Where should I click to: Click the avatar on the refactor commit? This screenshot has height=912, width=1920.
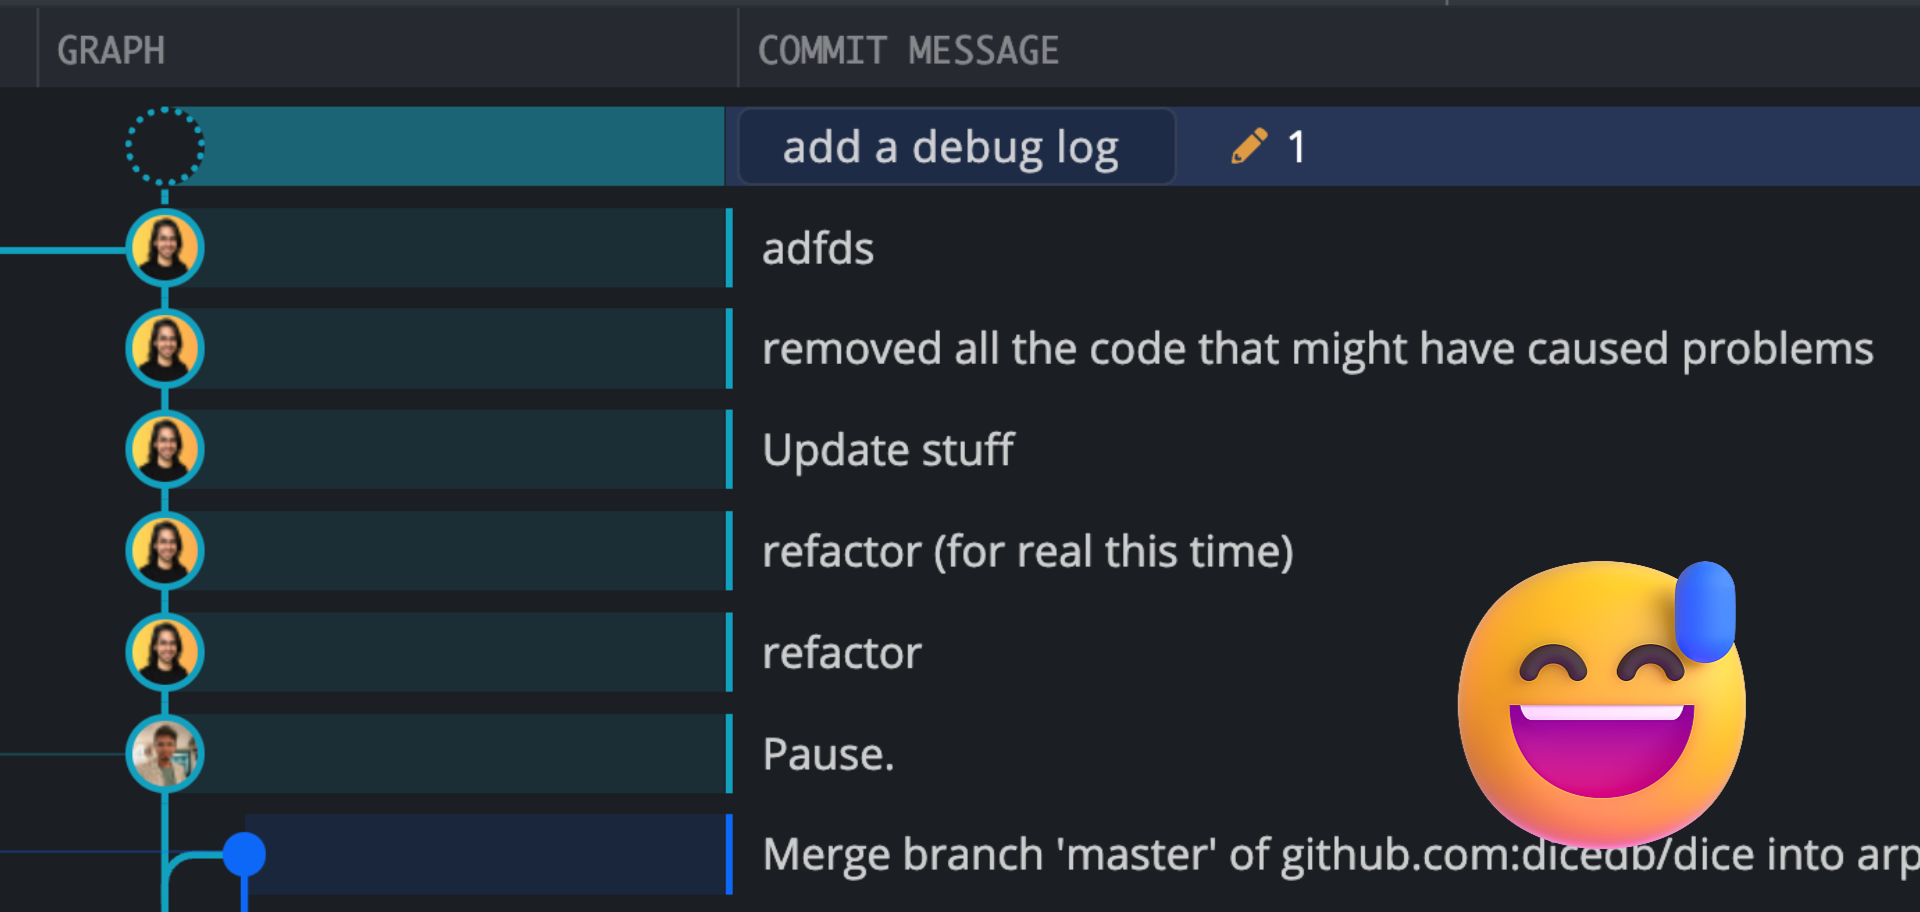pyautogui.click(x=164, y=651)
